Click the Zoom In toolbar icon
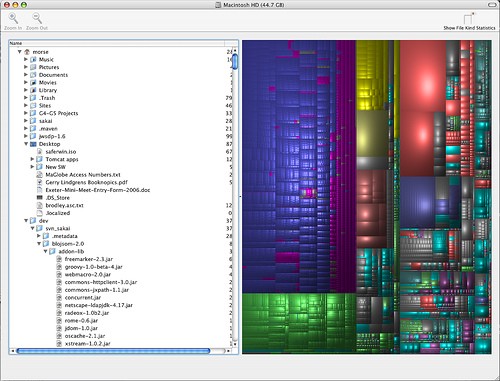This screenshot has height=381, width=500. tap(13, 18)
